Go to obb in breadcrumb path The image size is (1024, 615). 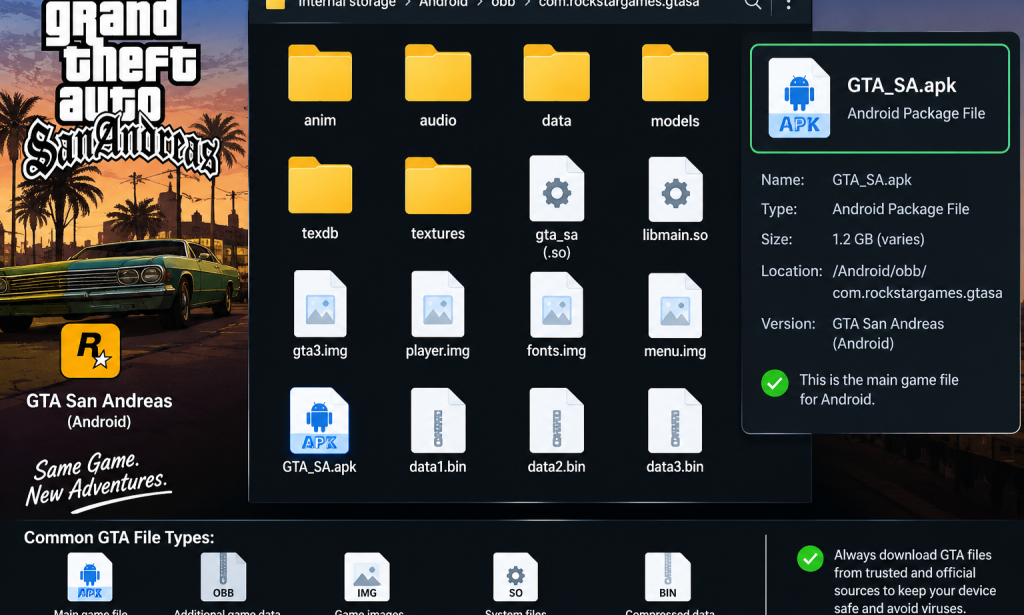pyautogui.click(x=503, y=3)
